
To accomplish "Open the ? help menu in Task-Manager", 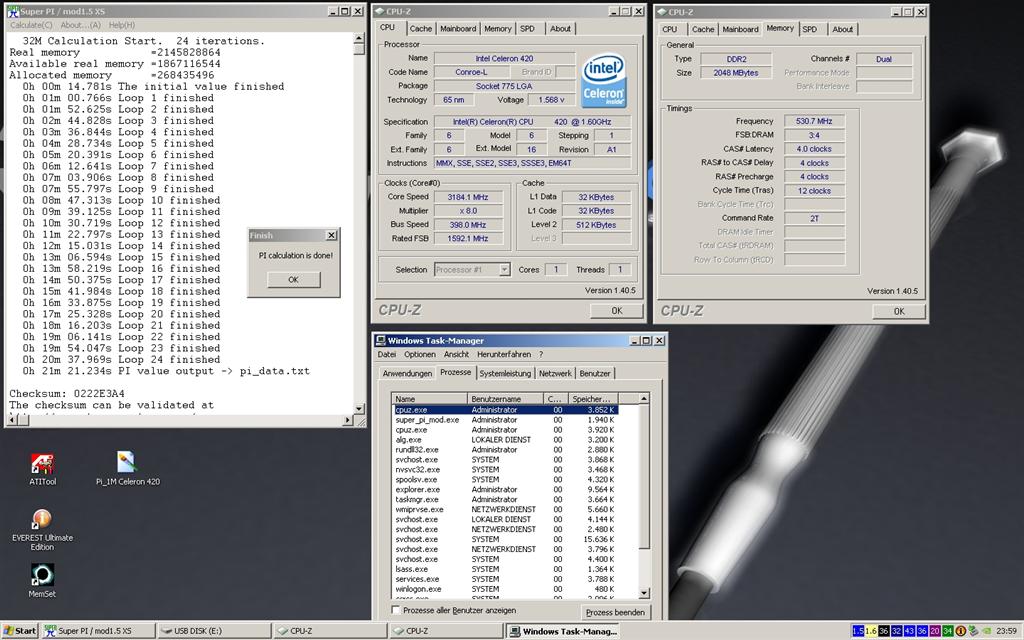I will [x=541, y=355].
